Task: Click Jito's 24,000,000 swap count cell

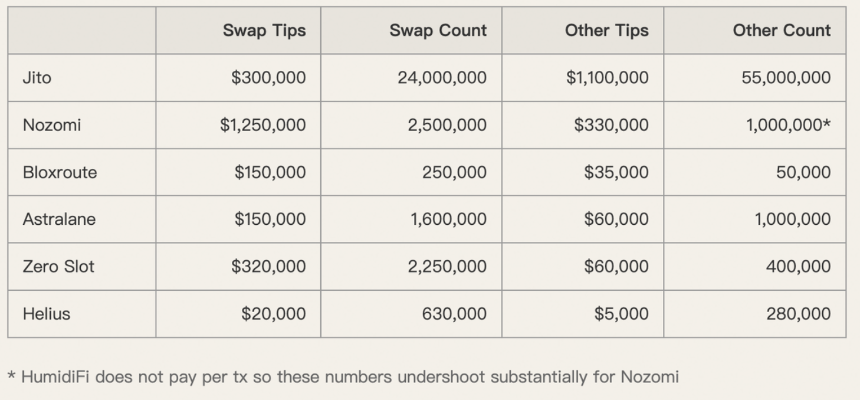Action: tap(441, 78)
